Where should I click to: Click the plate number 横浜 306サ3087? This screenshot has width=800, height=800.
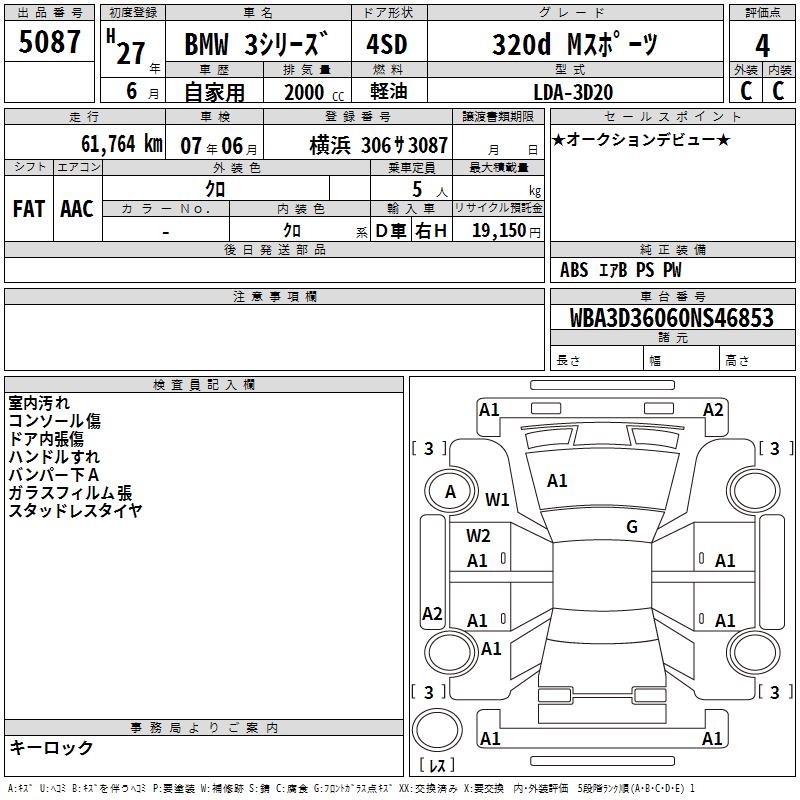379,145
